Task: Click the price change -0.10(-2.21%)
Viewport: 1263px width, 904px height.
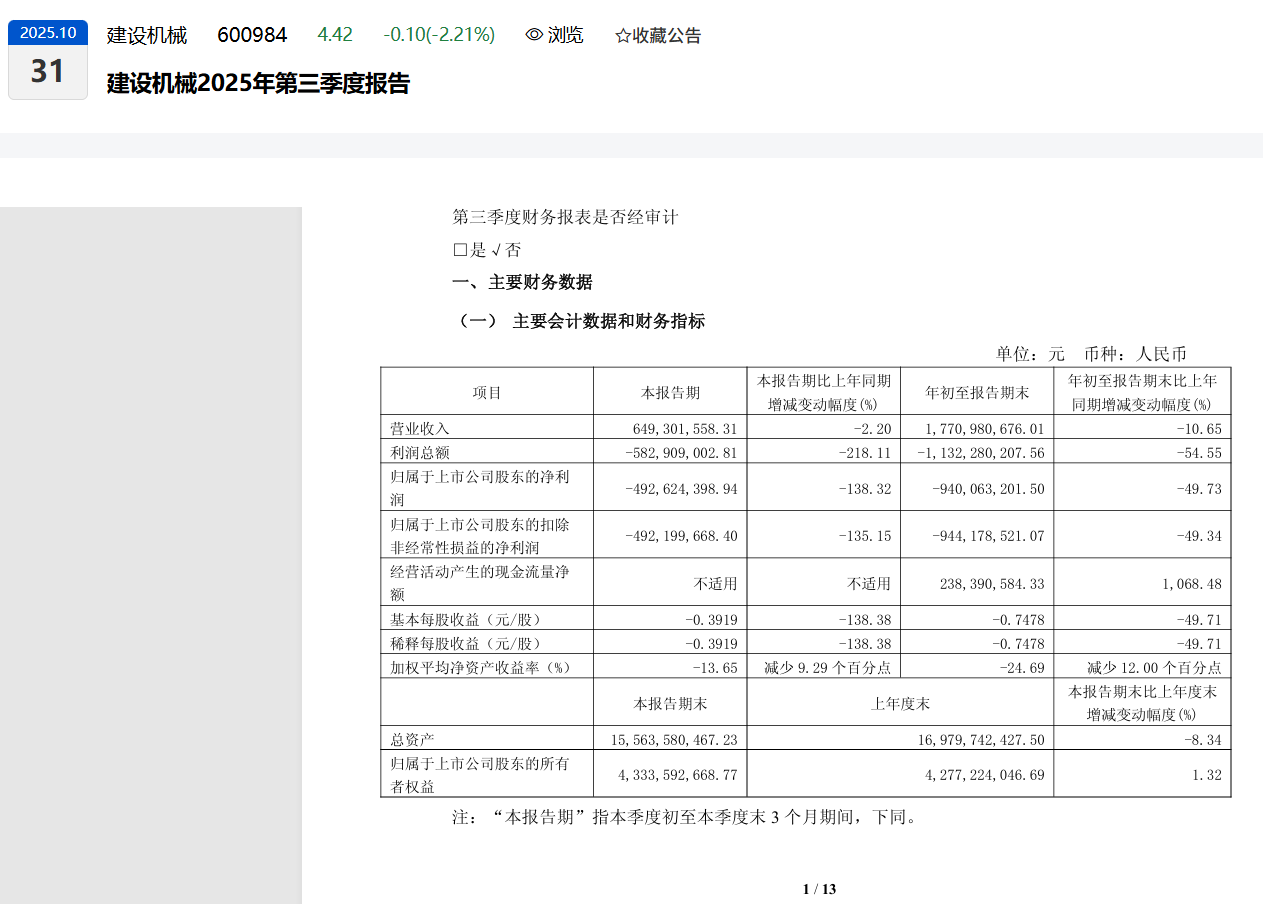Action: coord(439,35)
